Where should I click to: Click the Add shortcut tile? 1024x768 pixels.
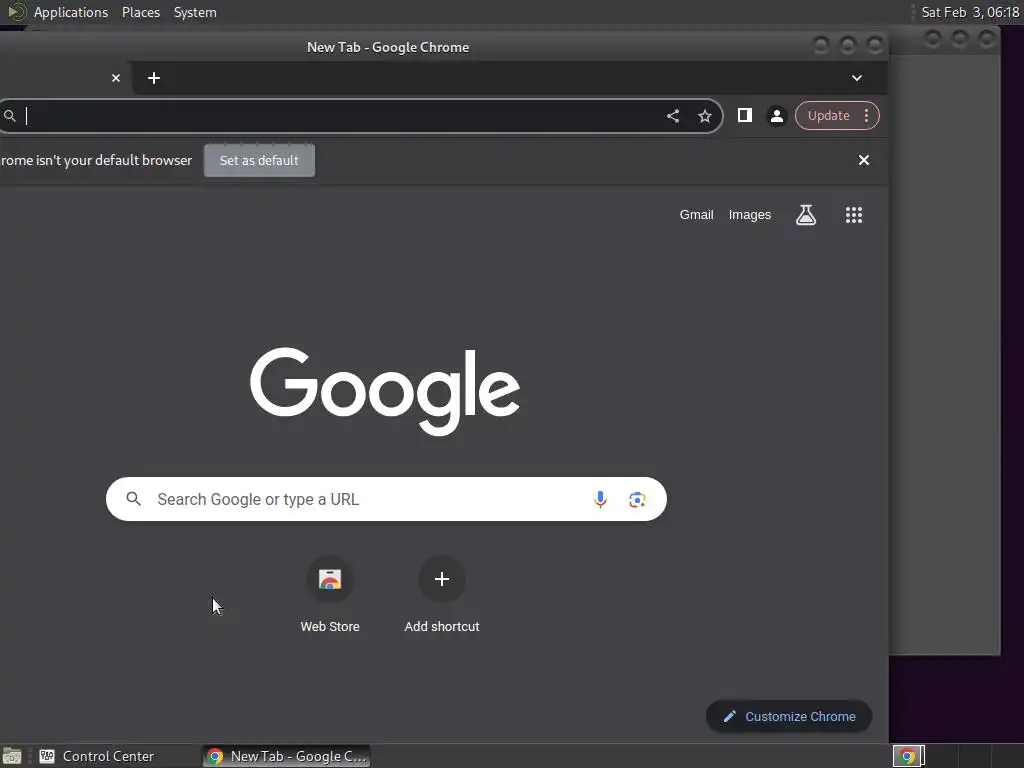[x=441, y=579]
